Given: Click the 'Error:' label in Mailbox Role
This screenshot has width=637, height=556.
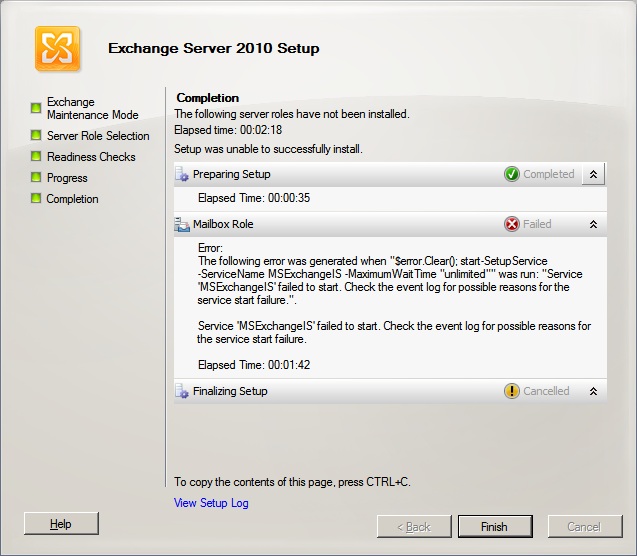Looking at the screenshot, I should click(210, 248).
